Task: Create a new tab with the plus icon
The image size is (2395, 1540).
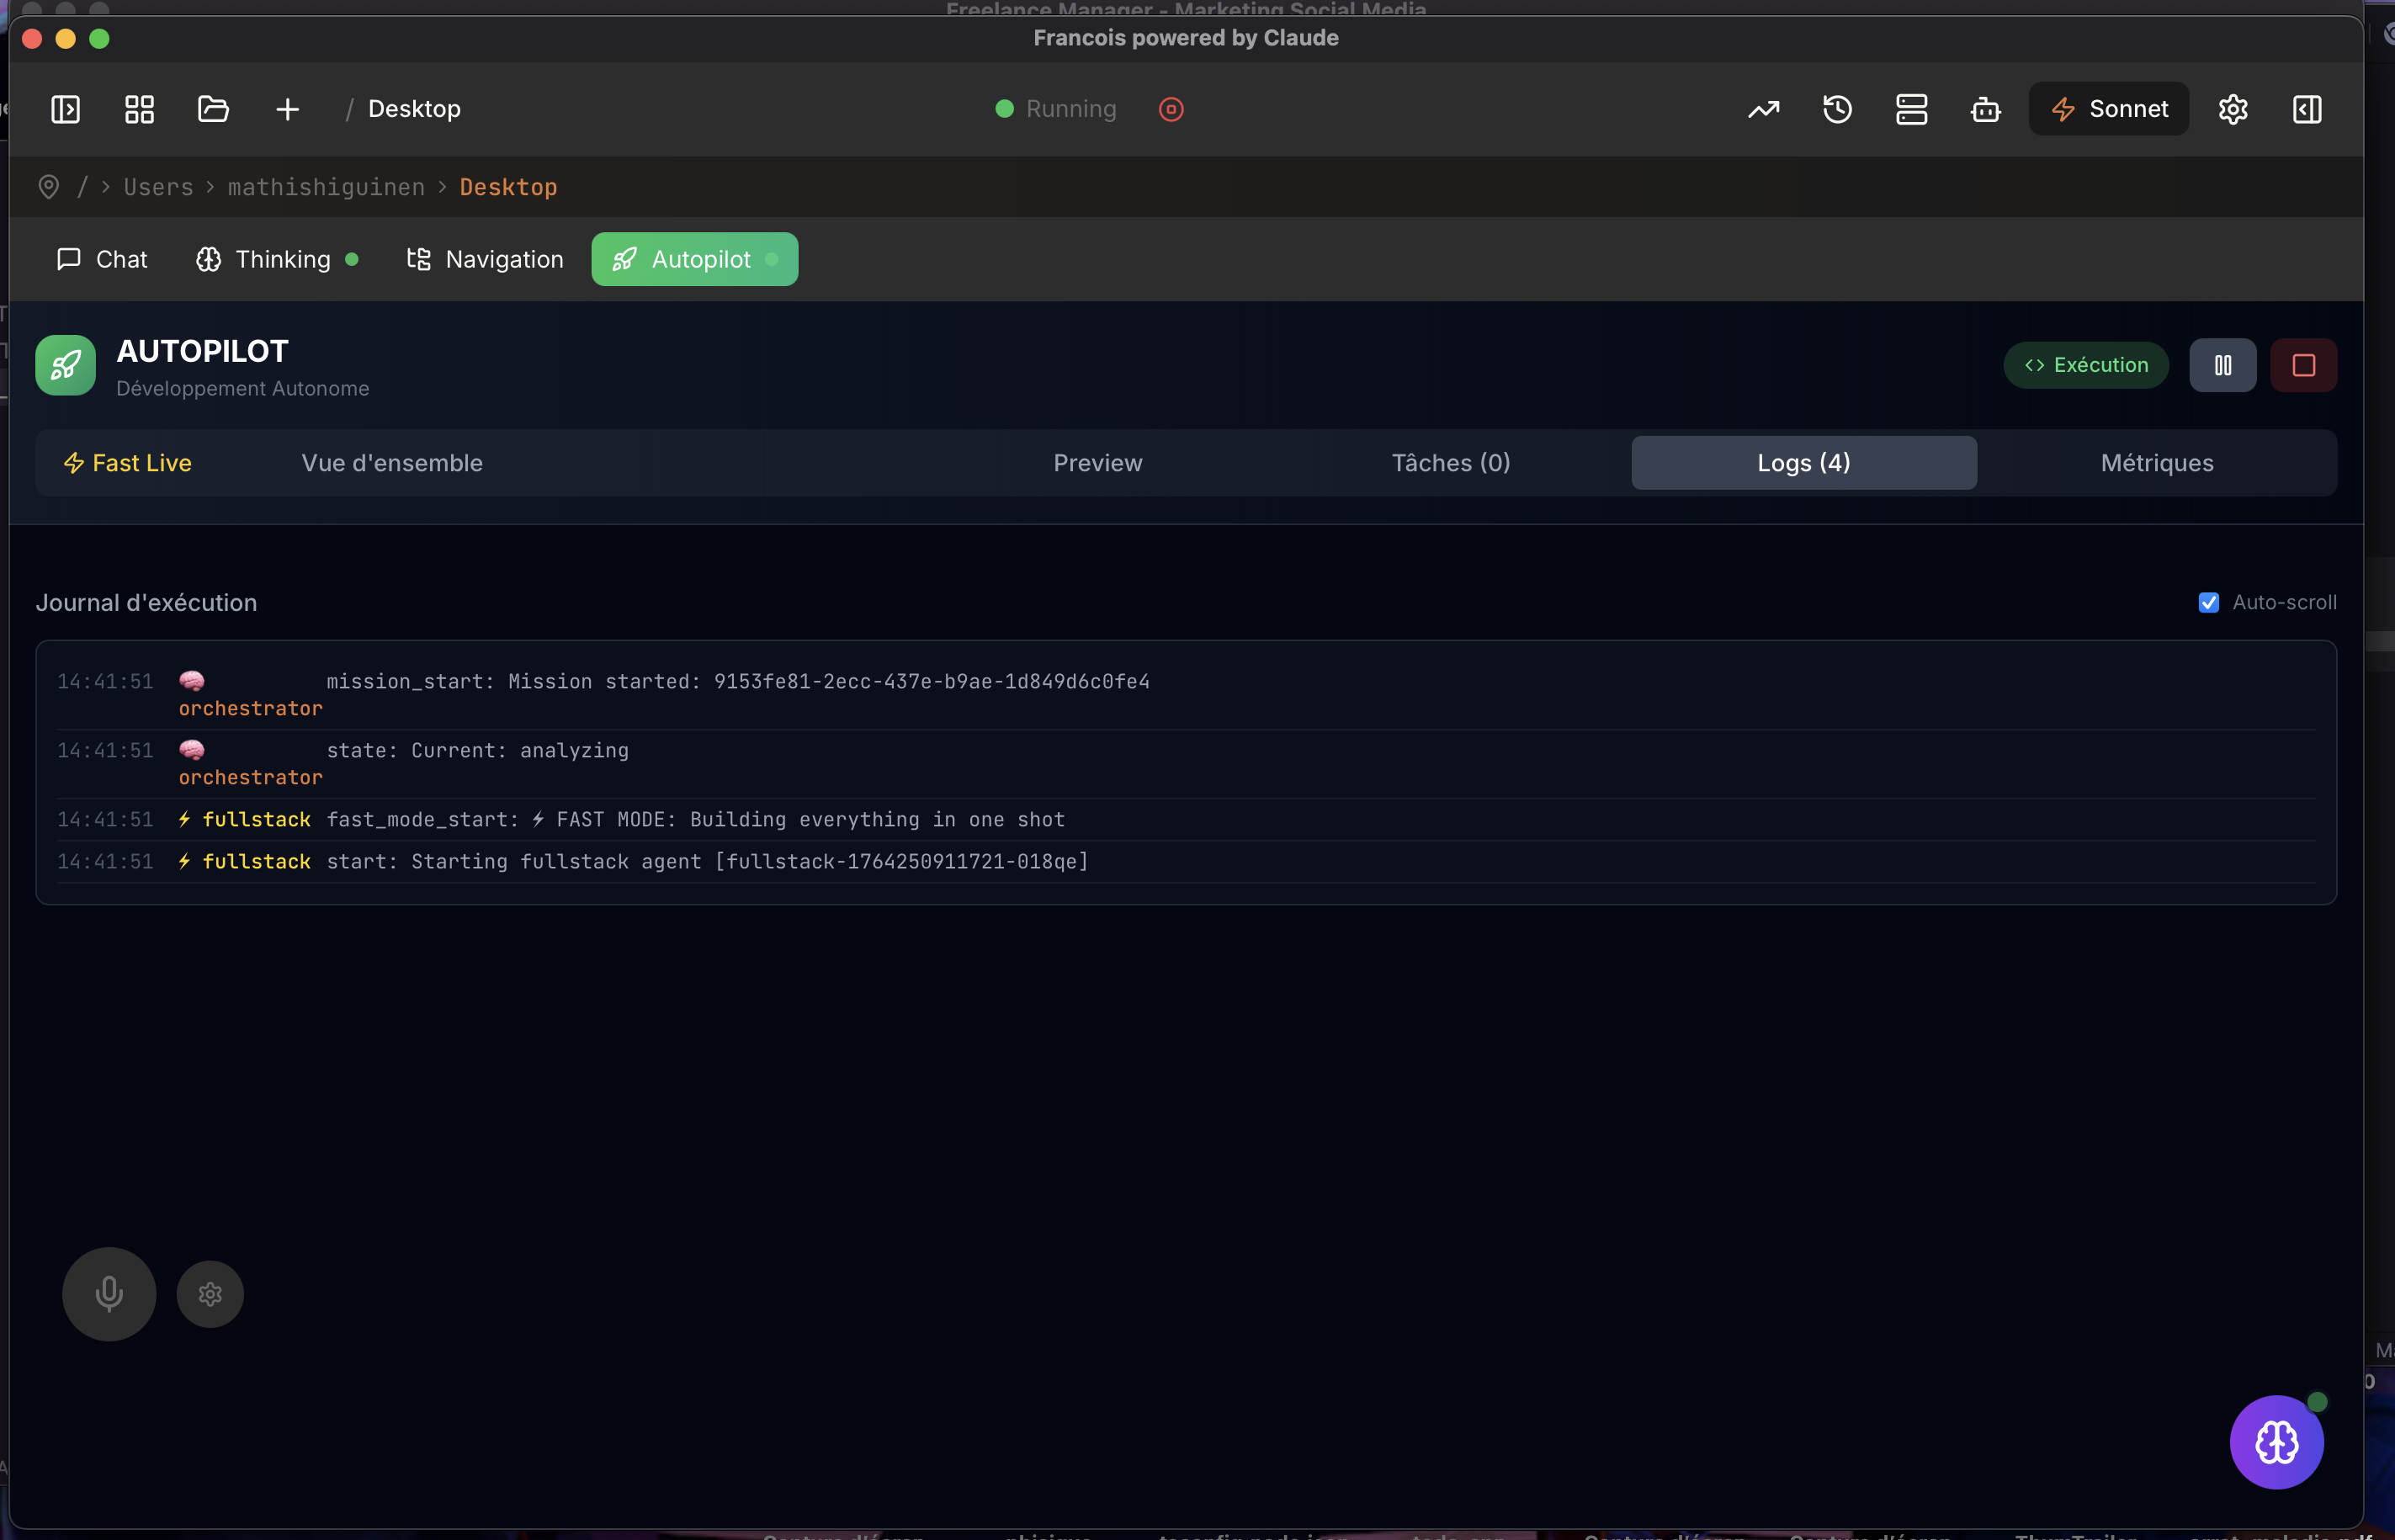Action: coord(287,109)
